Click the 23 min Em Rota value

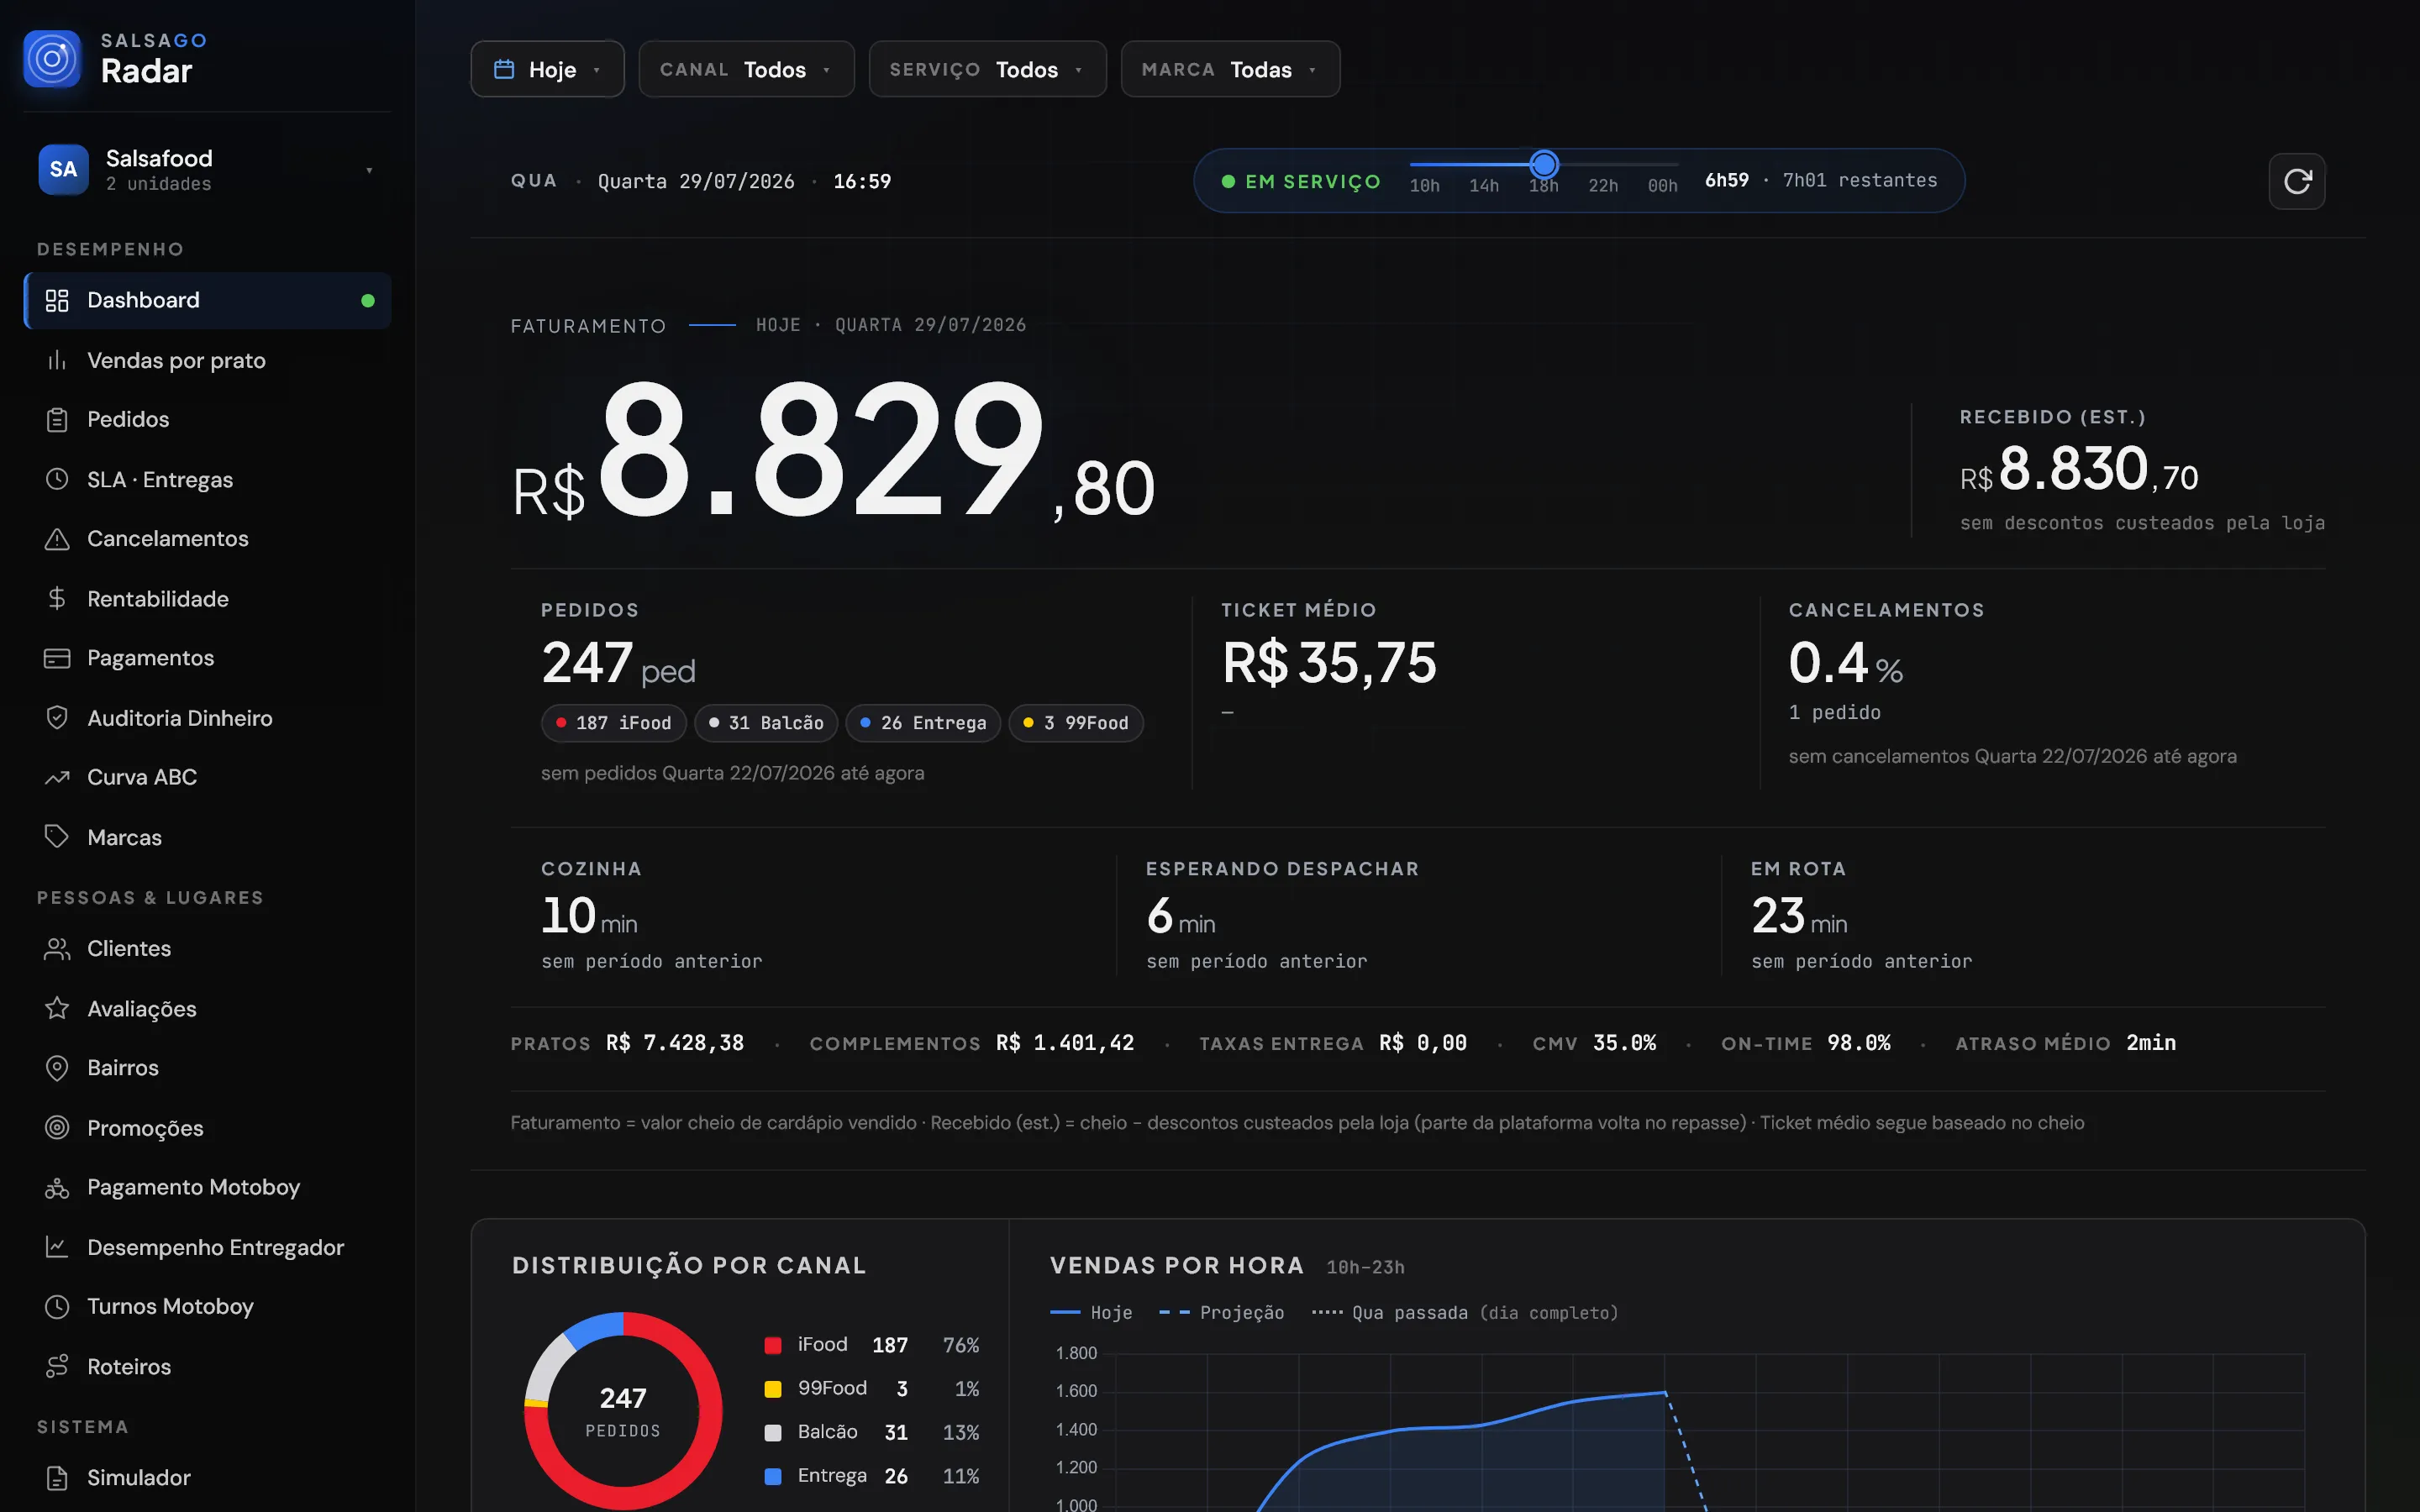click(1799, 916)
